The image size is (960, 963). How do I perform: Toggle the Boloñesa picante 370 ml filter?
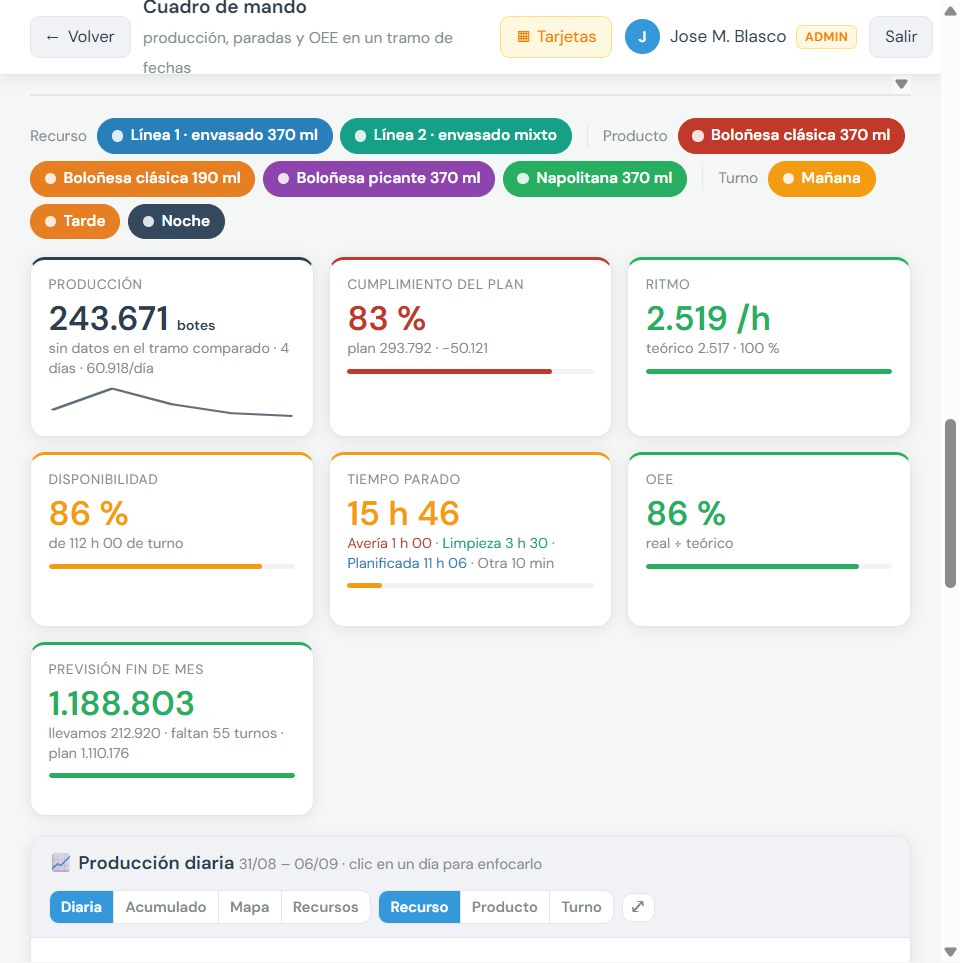(379, 178)
